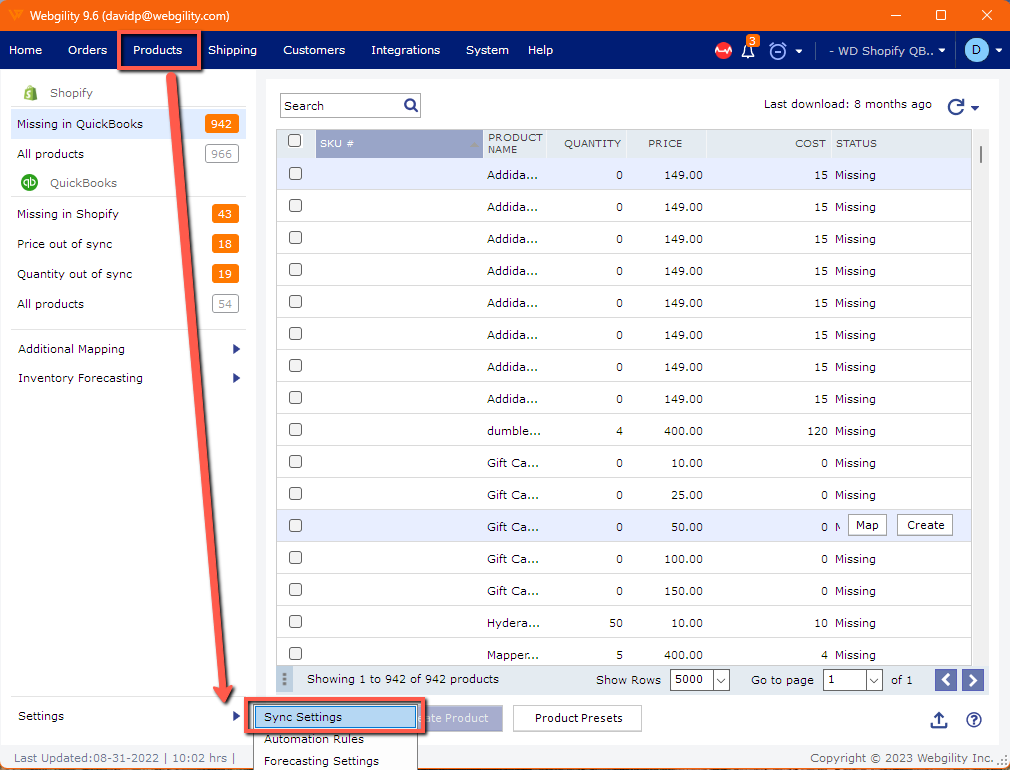Viewport: 1010px width, 770px height.
Task: Open the three-dot column options icon
Action: pyautogui.click(x=284, y=679)
